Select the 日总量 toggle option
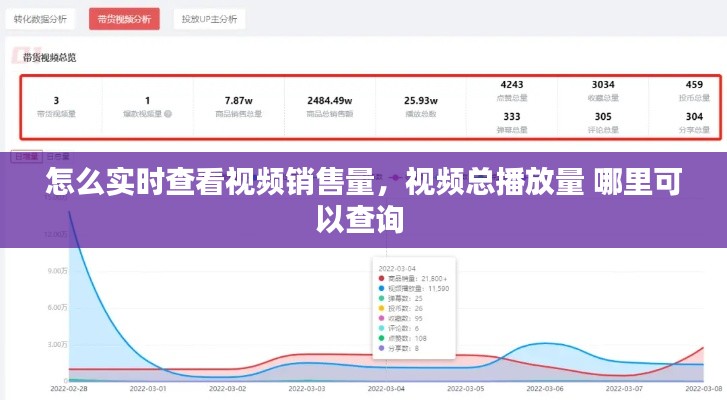This screenshot has width=727, height=400. [x=58, y=157]
